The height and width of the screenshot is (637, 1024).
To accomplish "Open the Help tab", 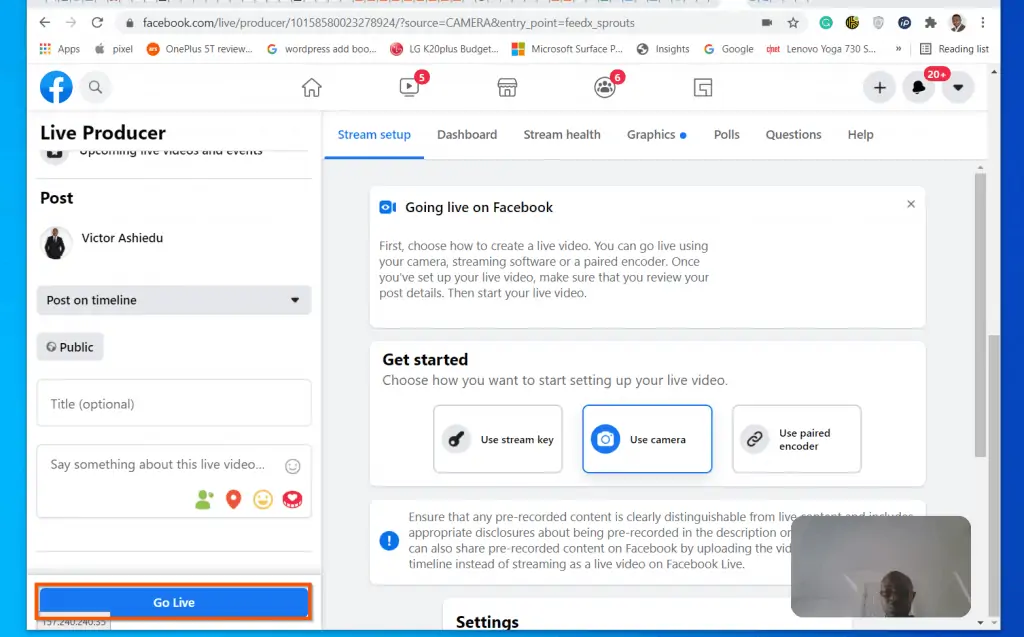I will pyautogui.click(x=860, y=135).
